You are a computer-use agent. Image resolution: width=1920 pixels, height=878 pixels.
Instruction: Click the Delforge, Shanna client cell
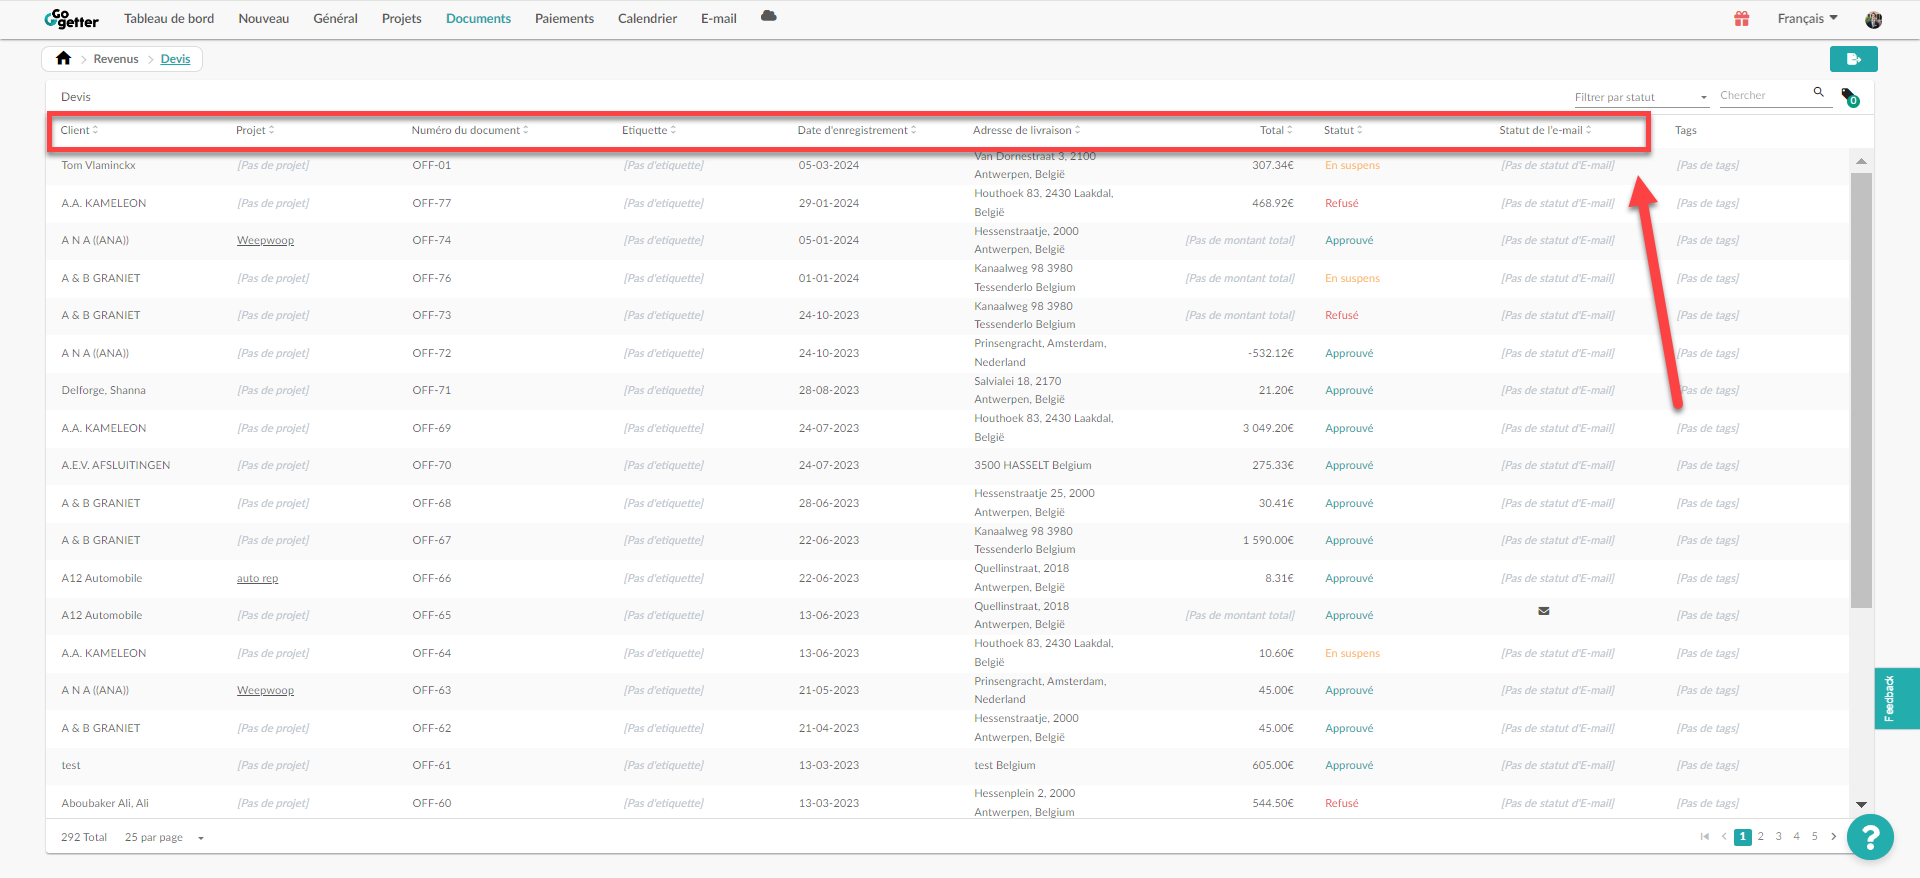(x=103, y=390)
